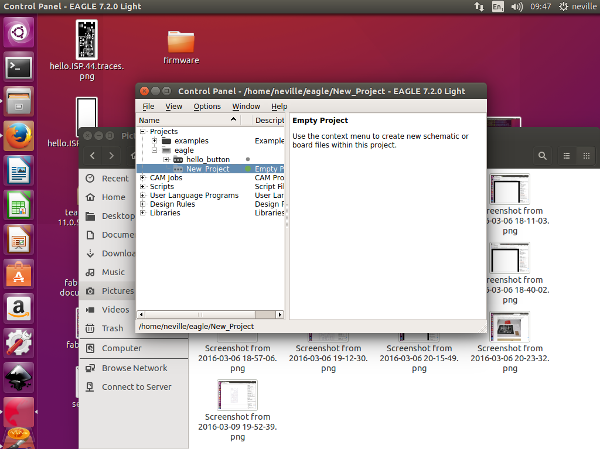Open LibreOffice Writer from the dock
Screen dimensions: 600x449
click(18, 171)
